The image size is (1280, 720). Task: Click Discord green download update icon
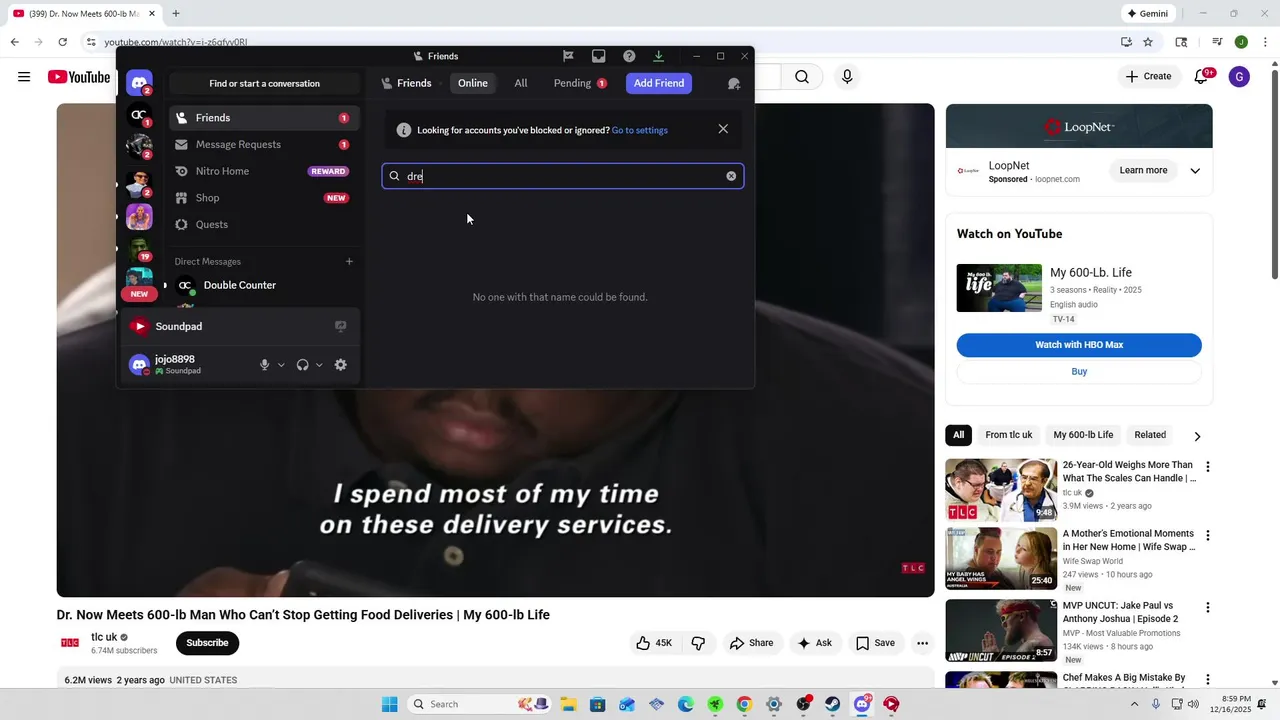658,56
